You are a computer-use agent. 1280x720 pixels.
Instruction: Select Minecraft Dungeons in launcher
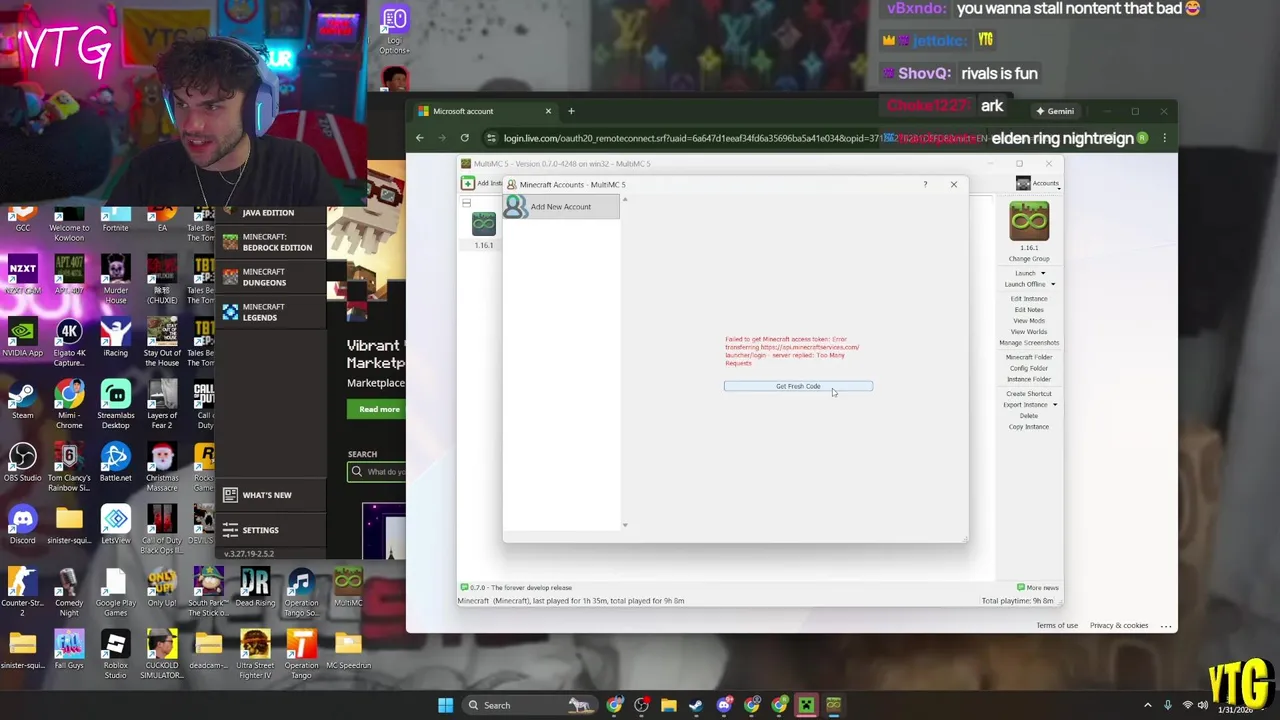tap(269, 278)
